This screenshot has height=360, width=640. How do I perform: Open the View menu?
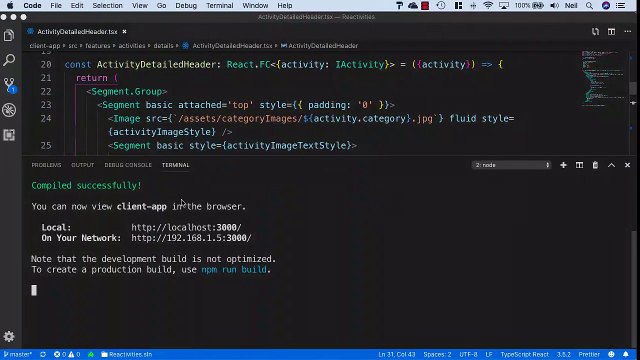[140, 6]
